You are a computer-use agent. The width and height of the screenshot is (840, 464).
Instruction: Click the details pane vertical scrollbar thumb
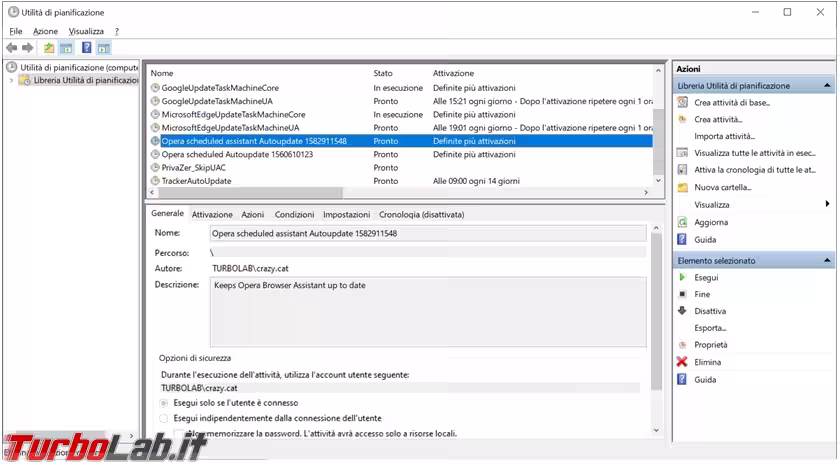[656, 311]
